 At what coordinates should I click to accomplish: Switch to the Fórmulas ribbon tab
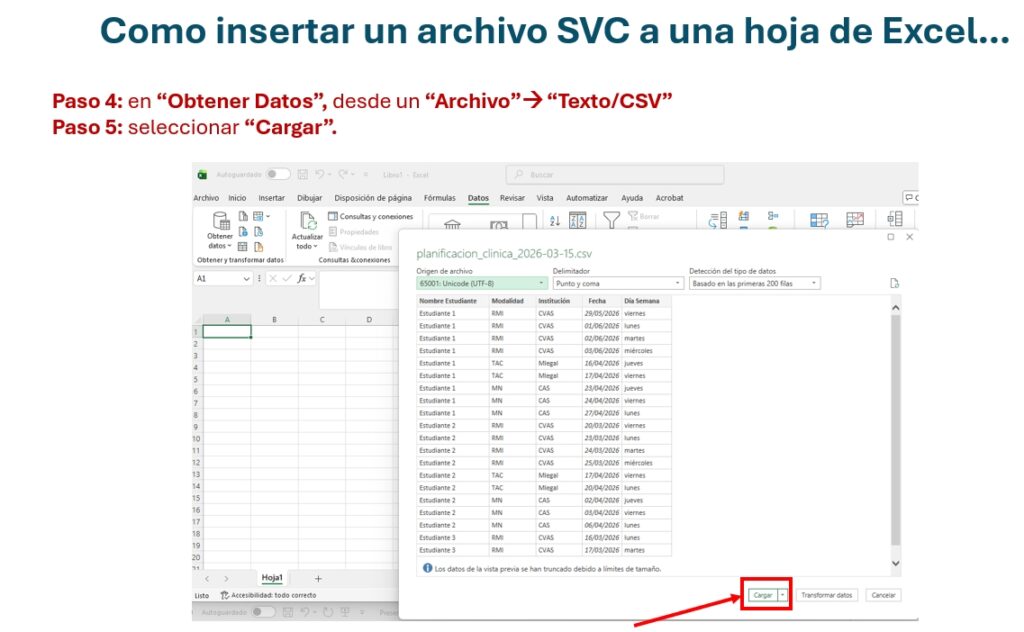click(440, 198)
